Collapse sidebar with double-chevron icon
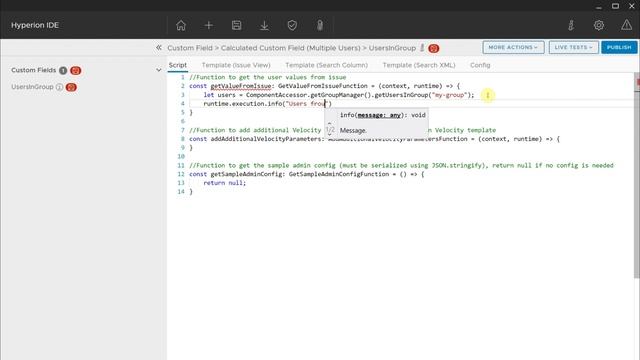Viewport: 640px width, 360px height. coord(159,48)
